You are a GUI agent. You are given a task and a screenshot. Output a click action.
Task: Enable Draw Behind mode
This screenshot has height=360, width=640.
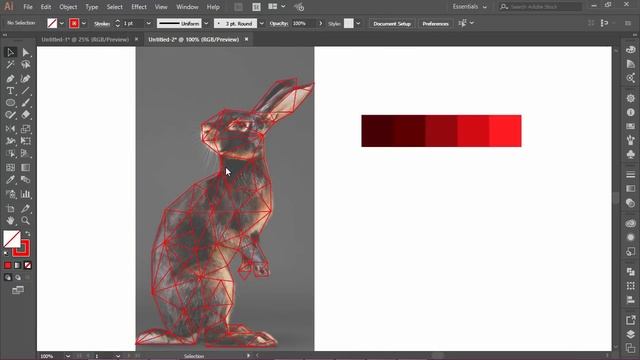18,278
